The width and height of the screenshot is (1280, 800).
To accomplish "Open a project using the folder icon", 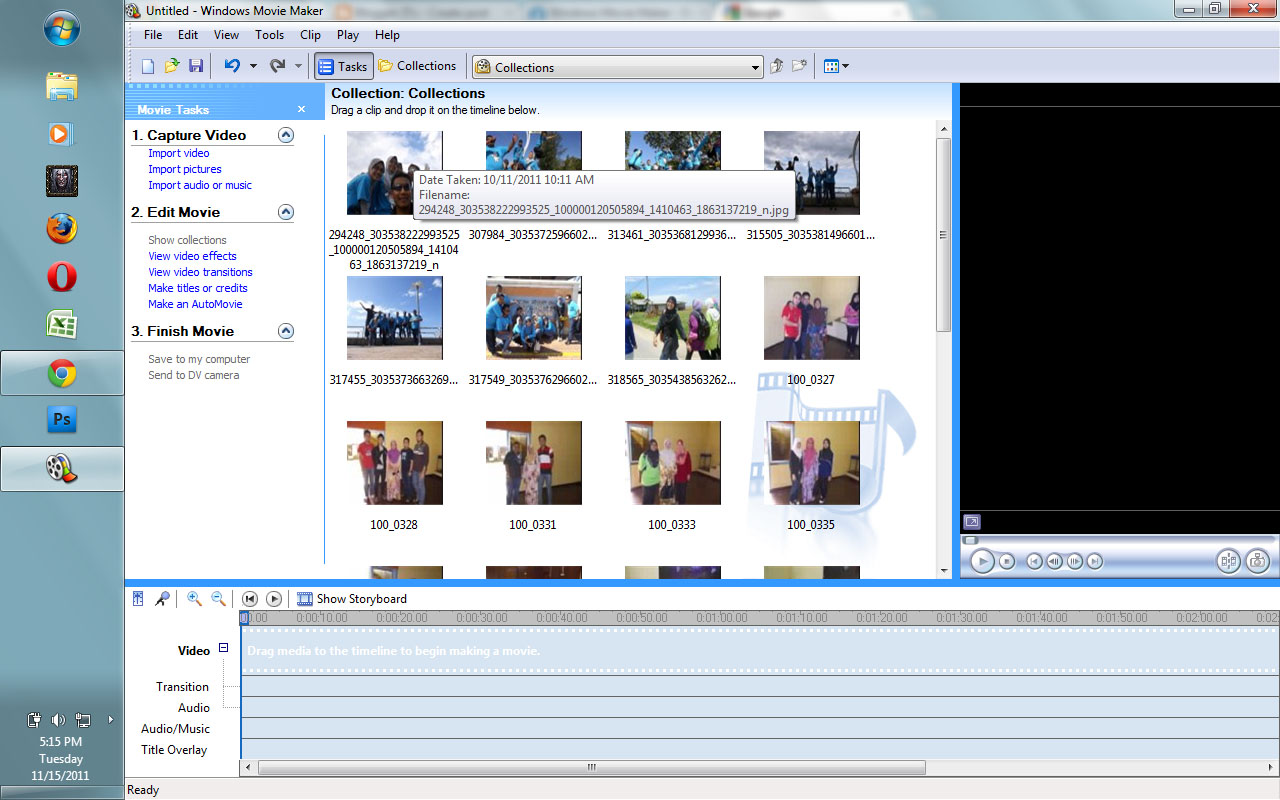I will pos(172,66).
